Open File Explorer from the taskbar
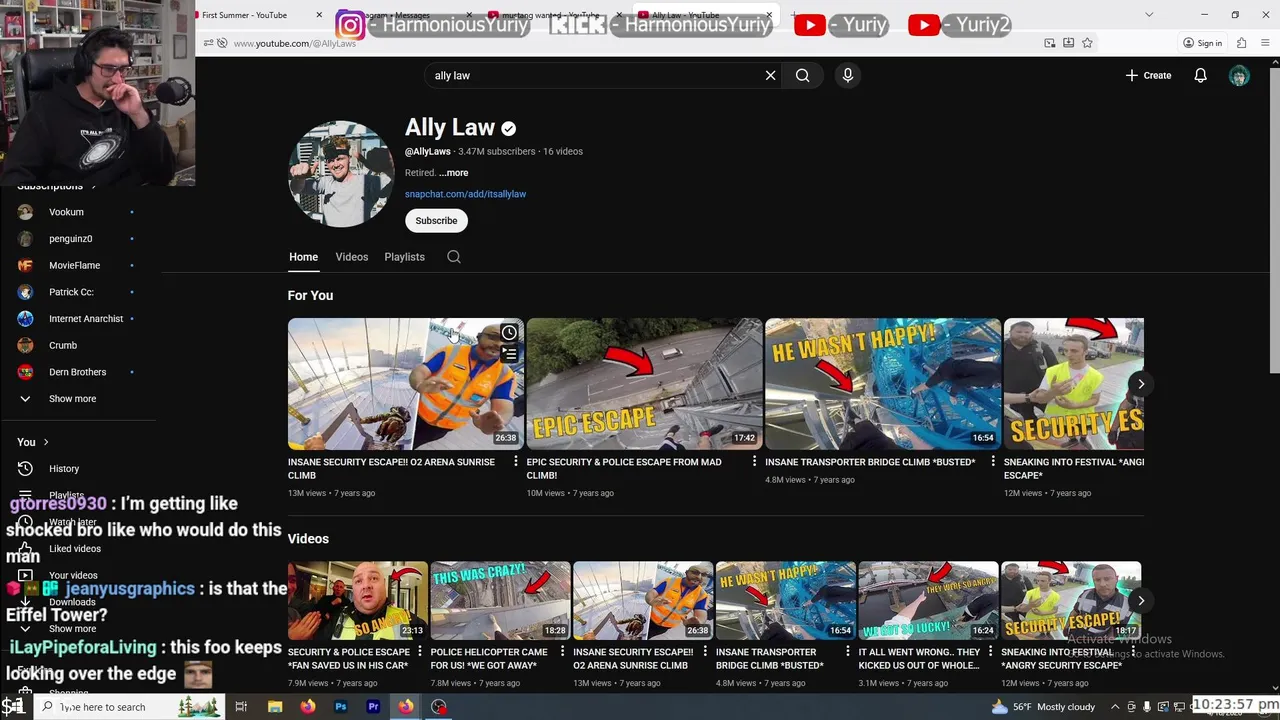The image size is (1280, 720). point(275,707)
